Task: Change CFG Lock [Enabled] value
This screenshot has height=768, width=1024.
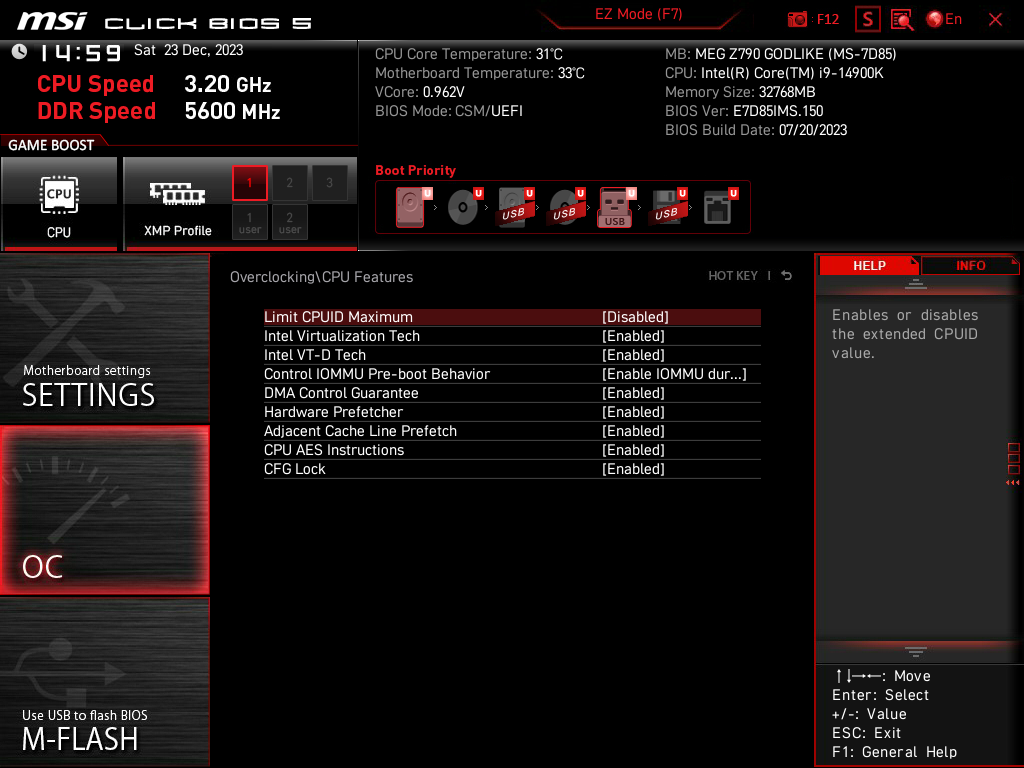Action: [x=633, y=468]
